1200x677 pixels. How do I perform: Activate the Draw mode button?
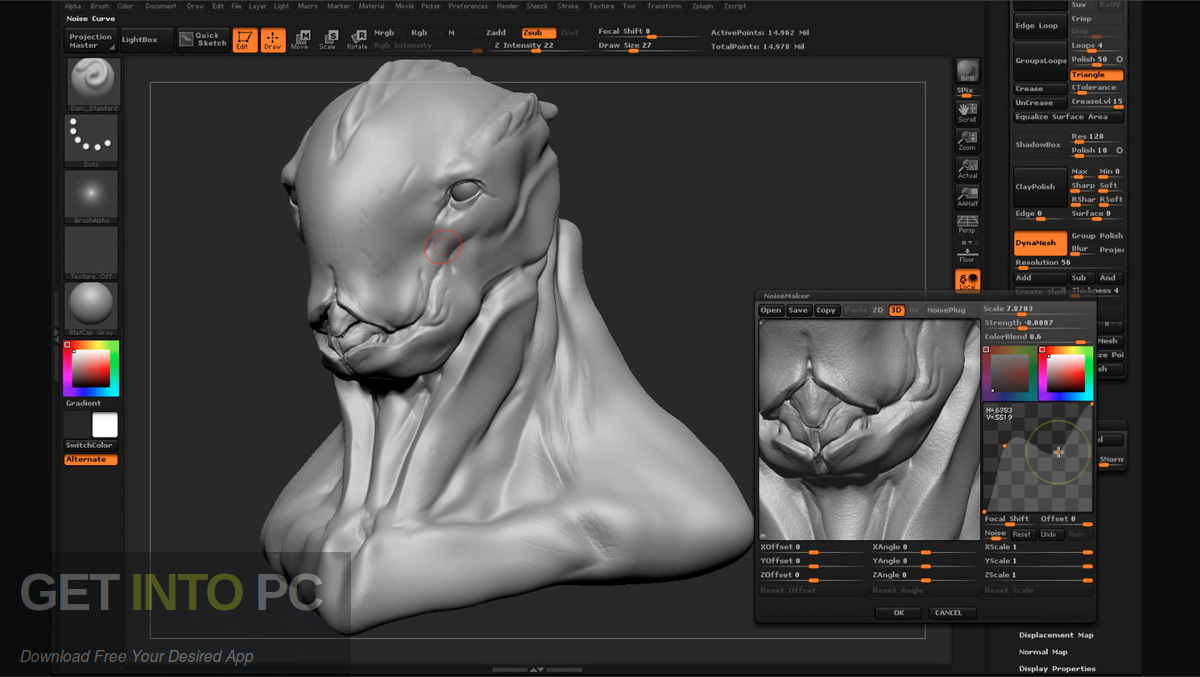[x=273, y=39]
